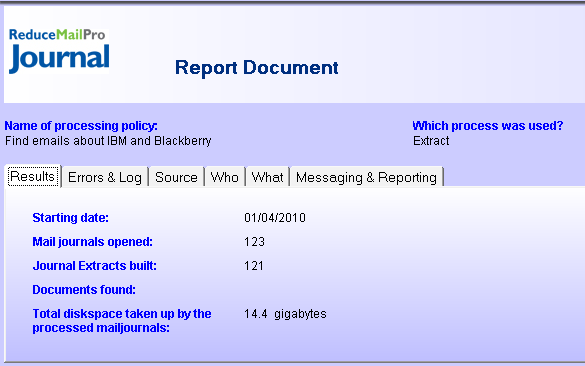Click the 'Name of processing policy:' label
The width and height of the screenshot is (585, 366).
[x=81, y=126]
